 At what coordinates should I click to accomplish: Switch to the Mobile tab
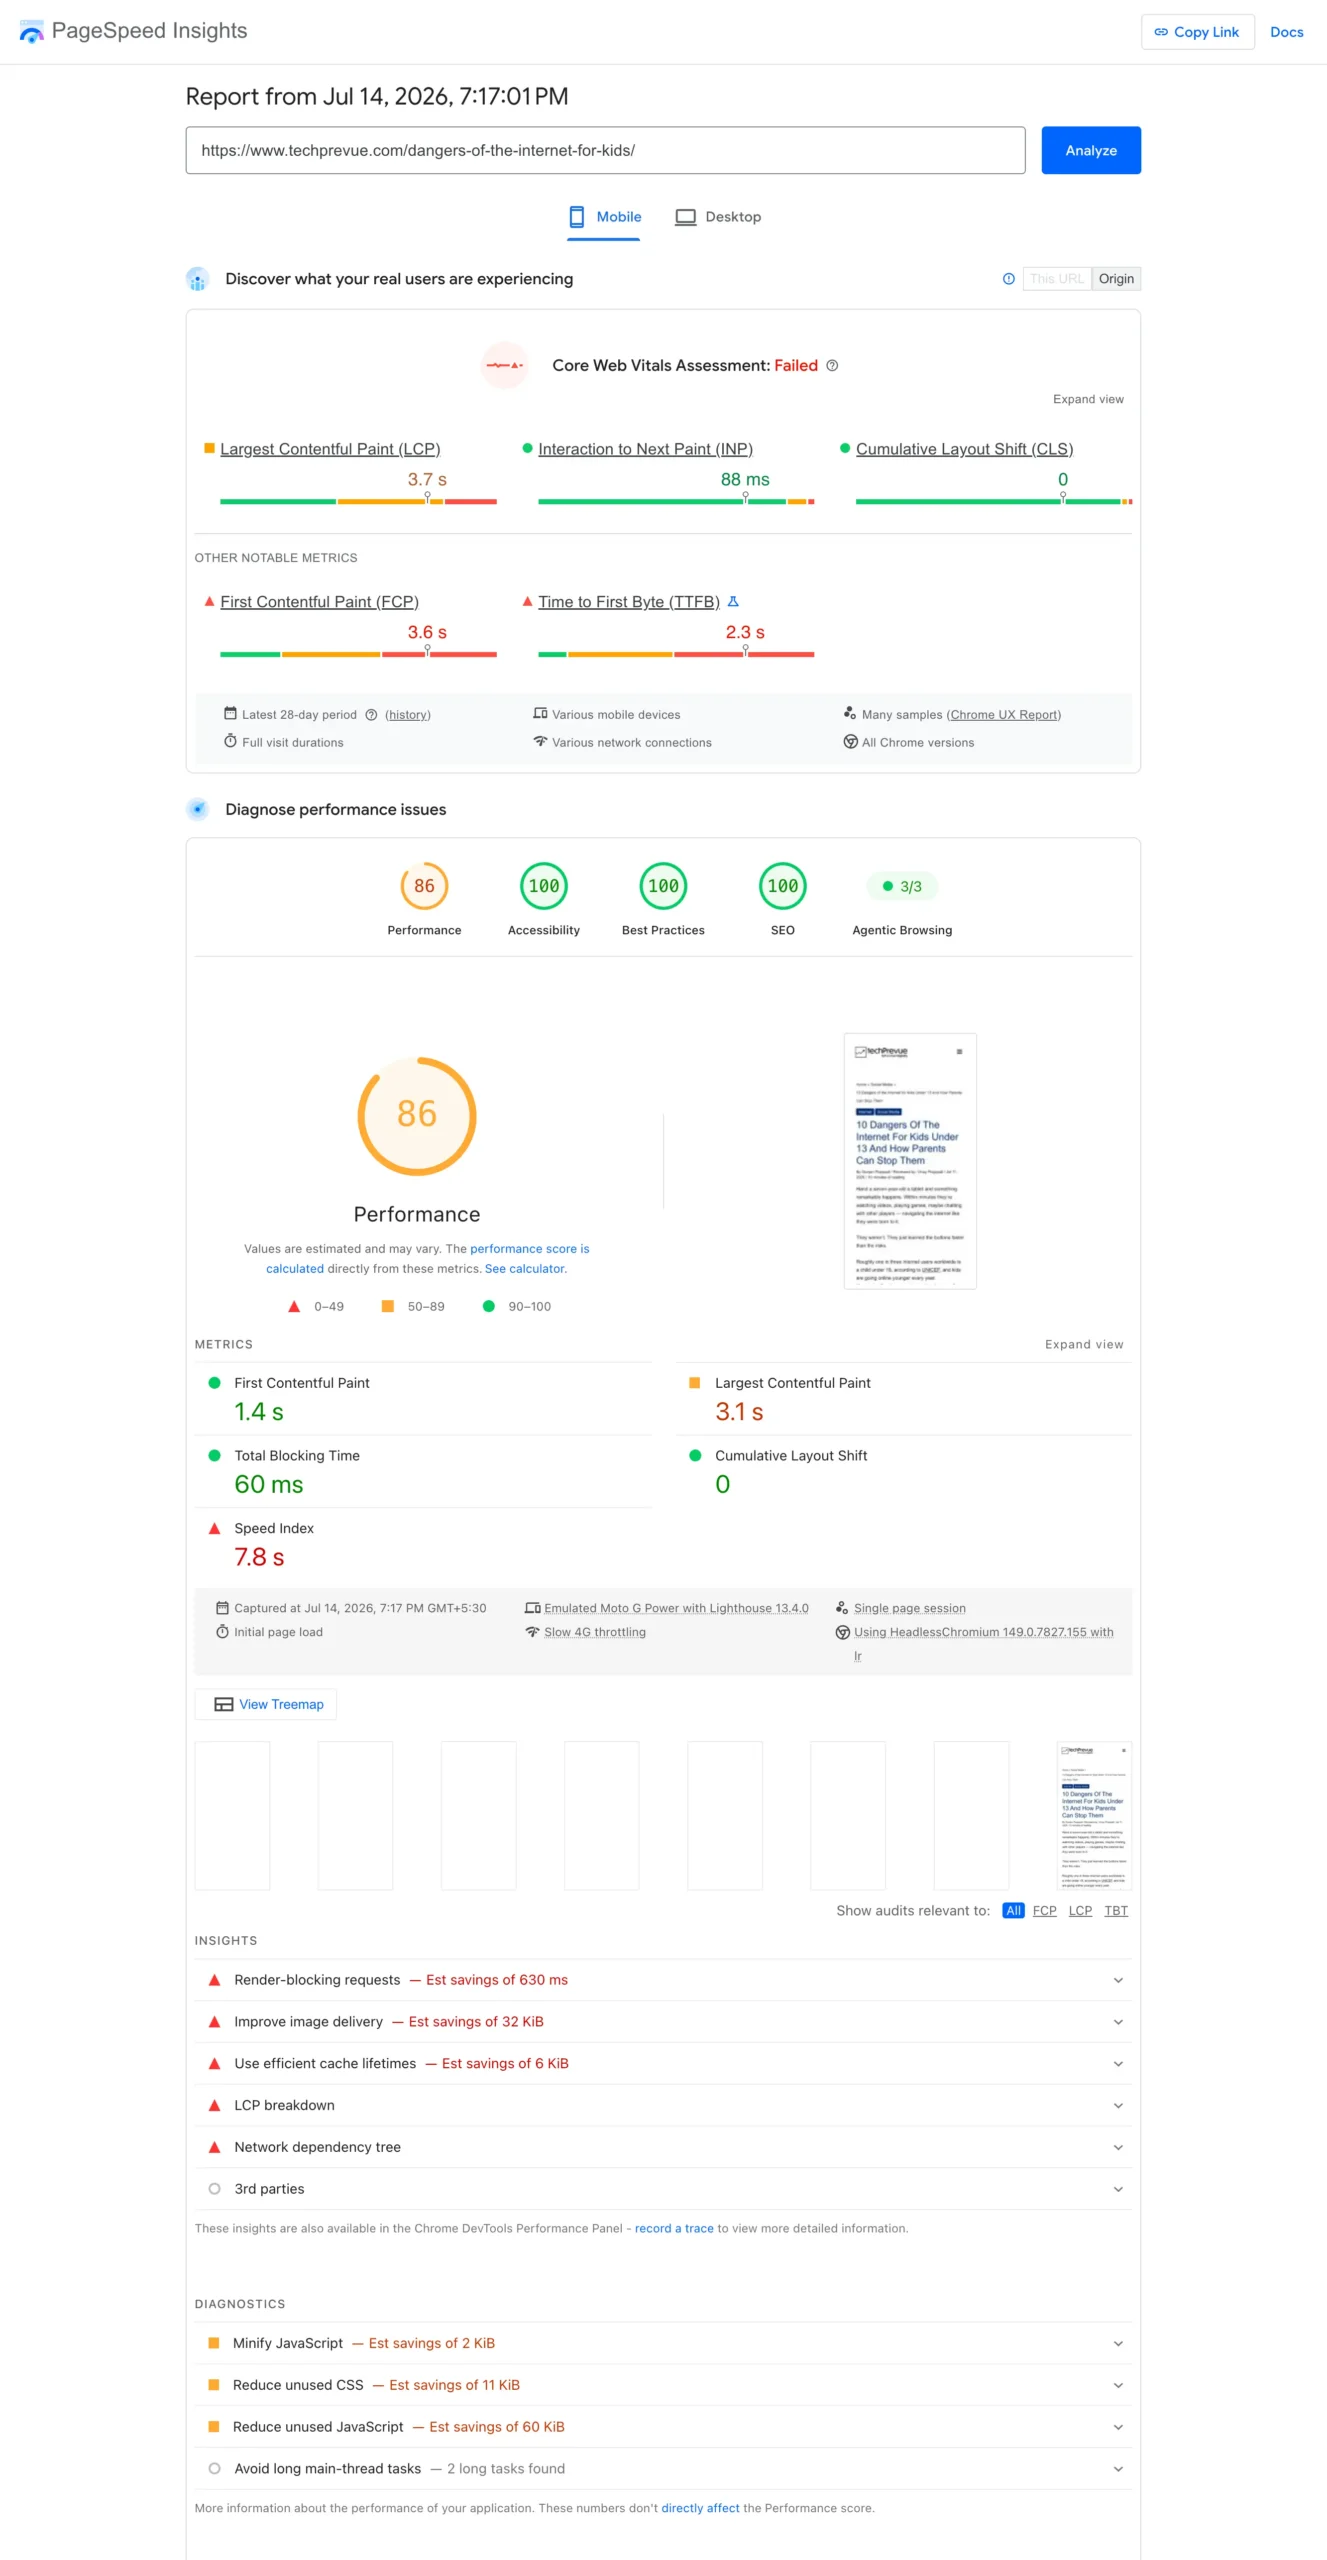pyautogui.click(x=604, y=217)
